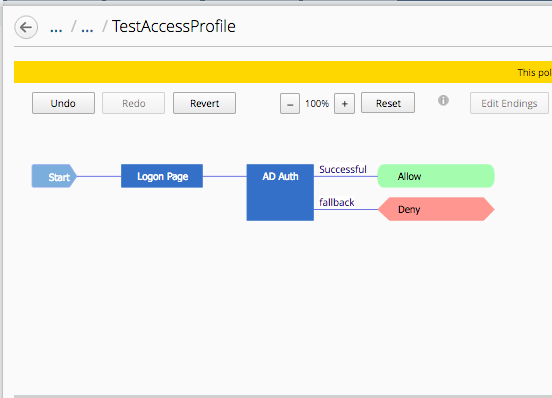Click the back arrow icon
The height and width of the screenshot is (398, 552).
[26, 27]
